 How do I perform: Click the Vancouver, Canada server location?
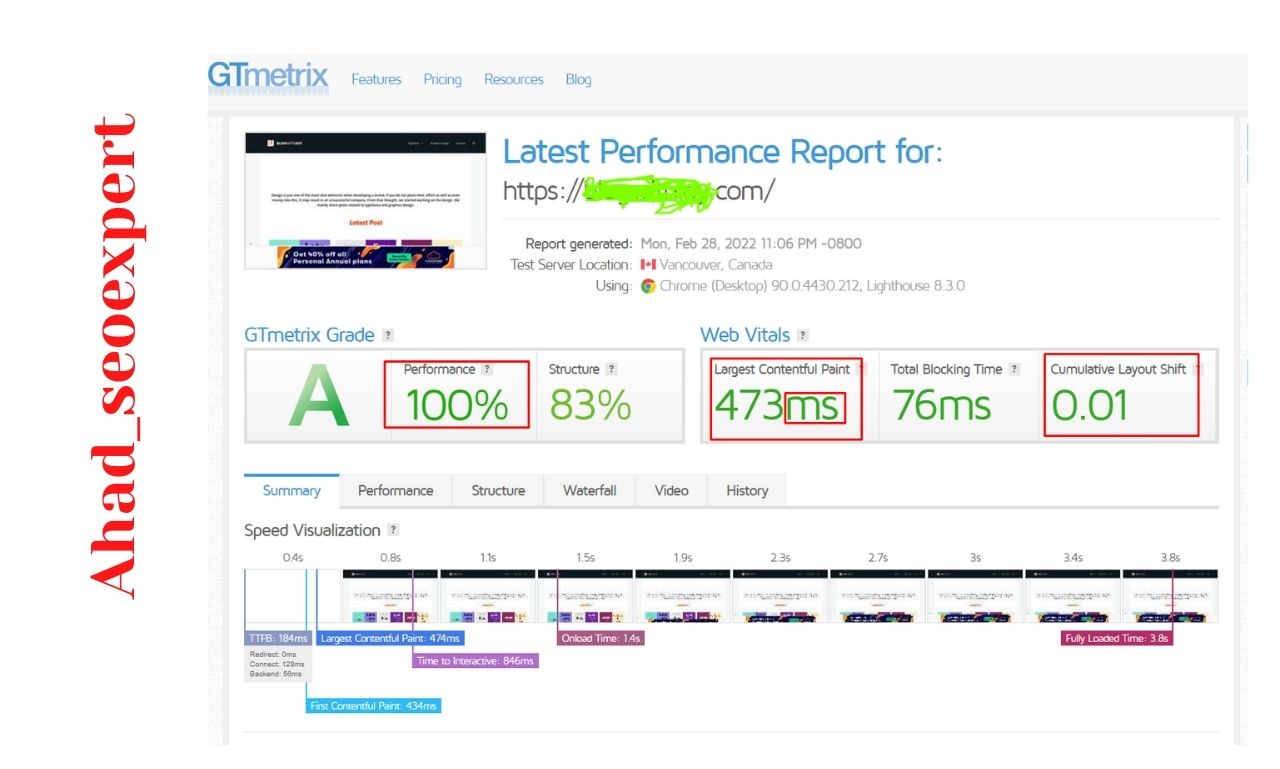coord(716,265)
